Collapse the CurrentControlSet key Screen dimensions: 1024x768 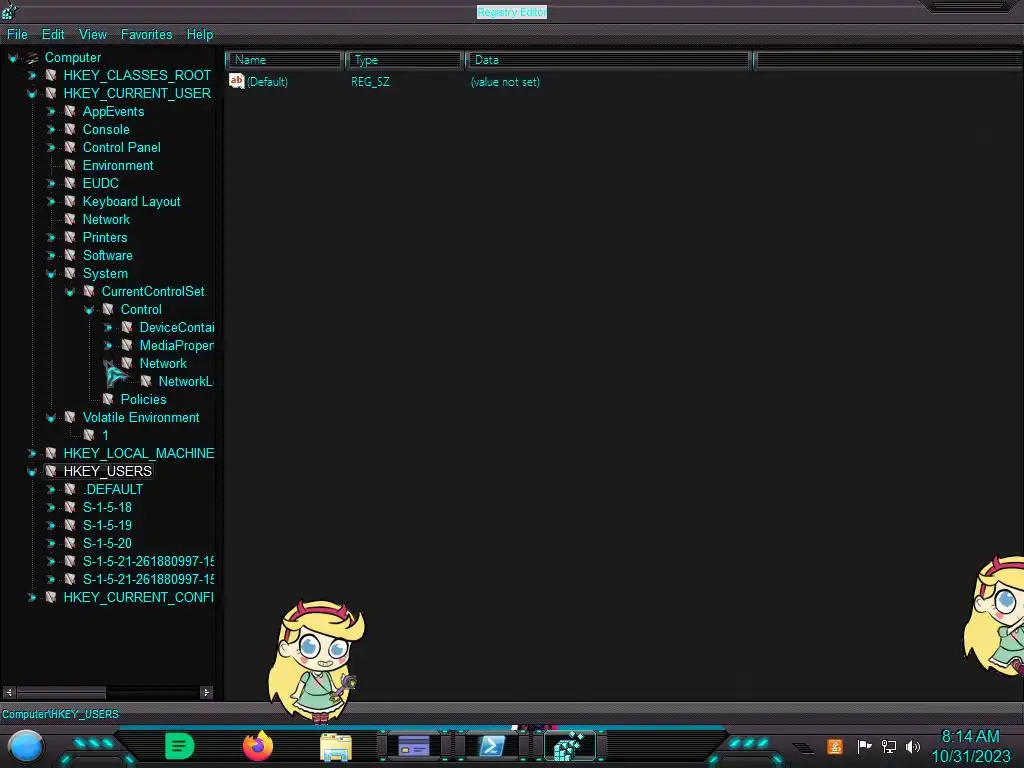(70, 292)
